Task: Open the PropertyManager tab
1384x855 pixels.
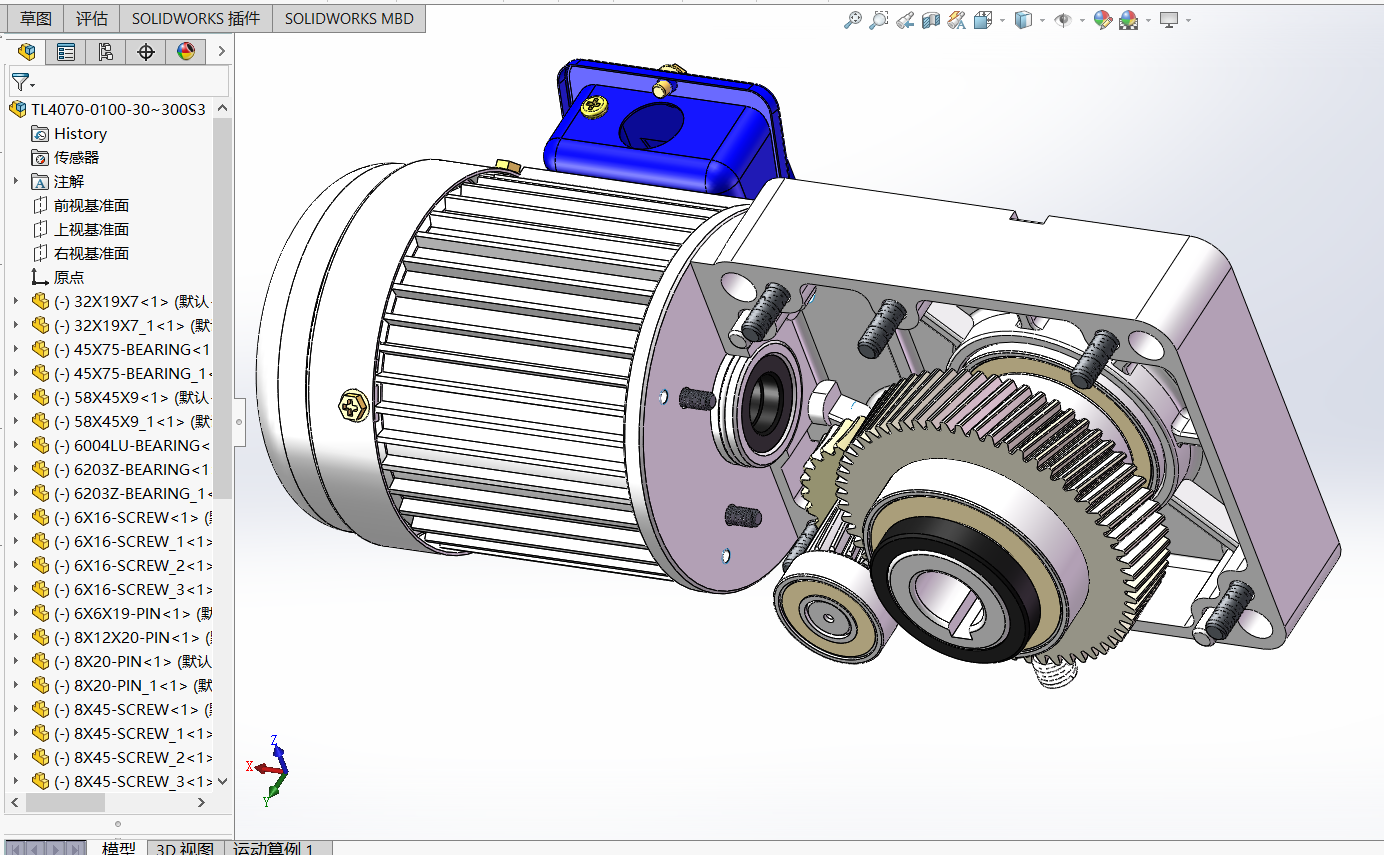Action: (66, 52)
